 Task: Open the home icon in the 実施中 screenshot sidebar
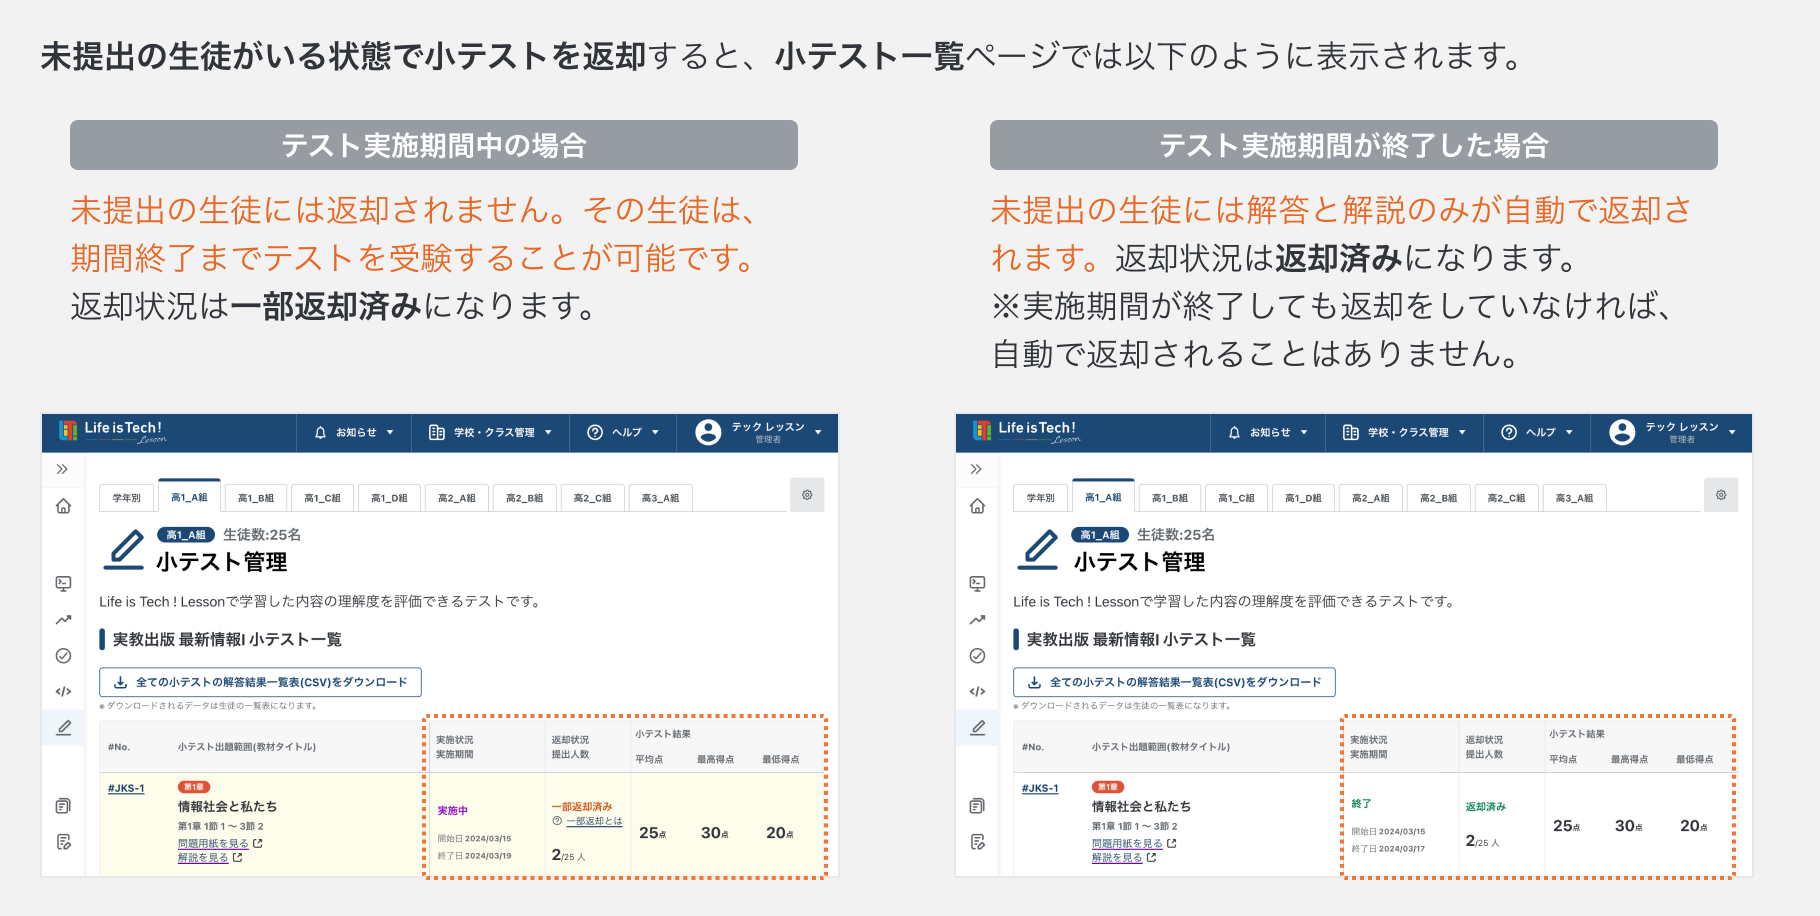63,506
